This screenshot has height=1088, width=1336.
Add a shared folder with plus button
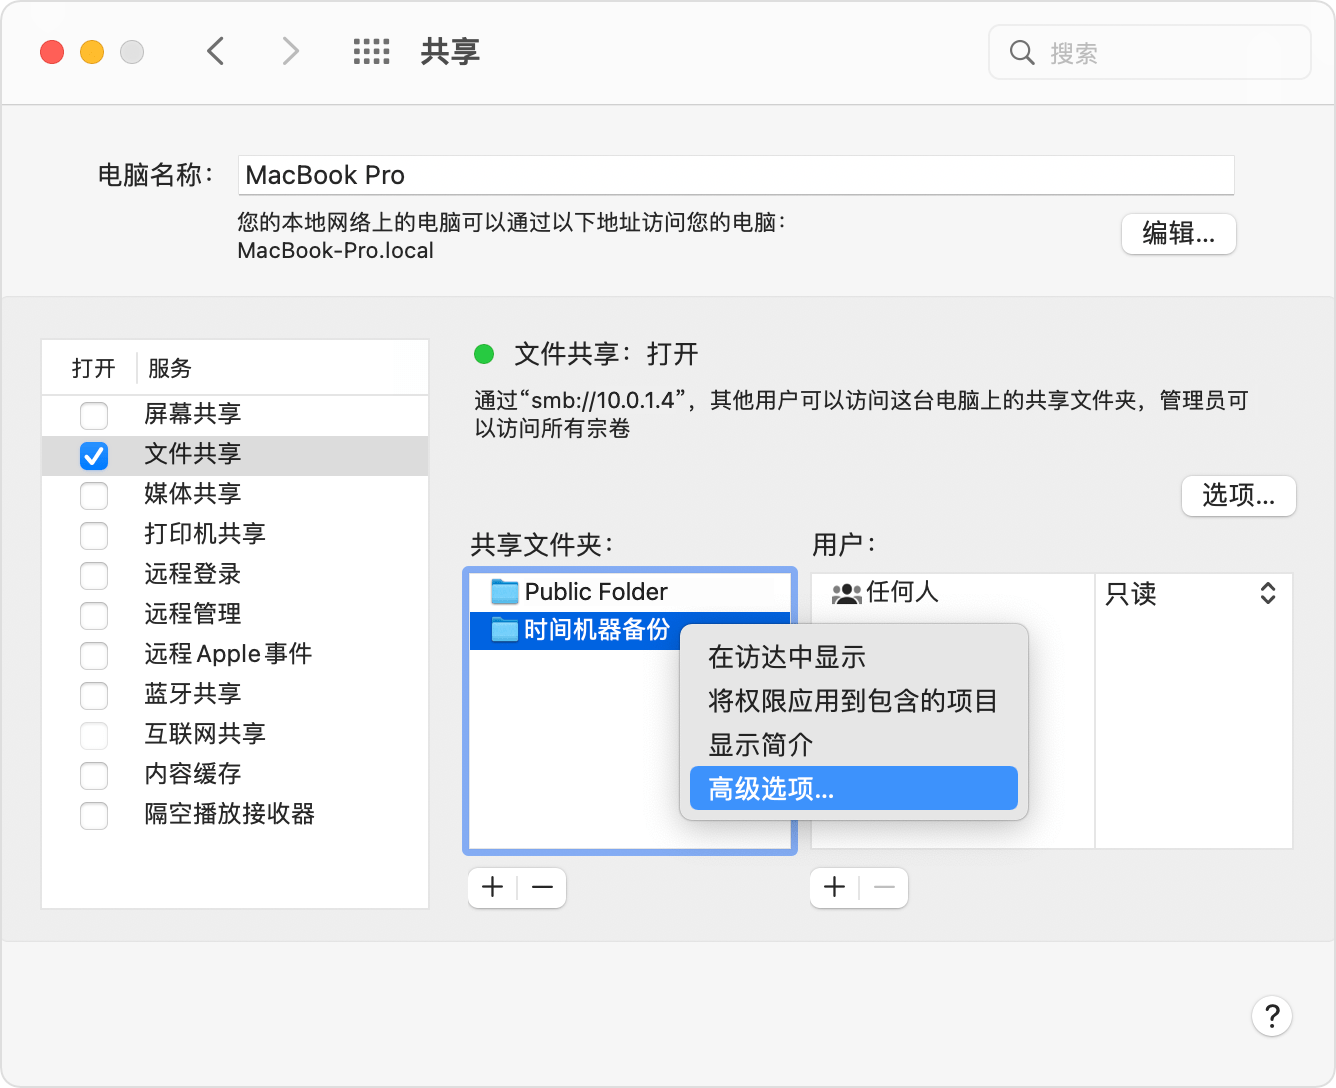(x=493, y=887)
